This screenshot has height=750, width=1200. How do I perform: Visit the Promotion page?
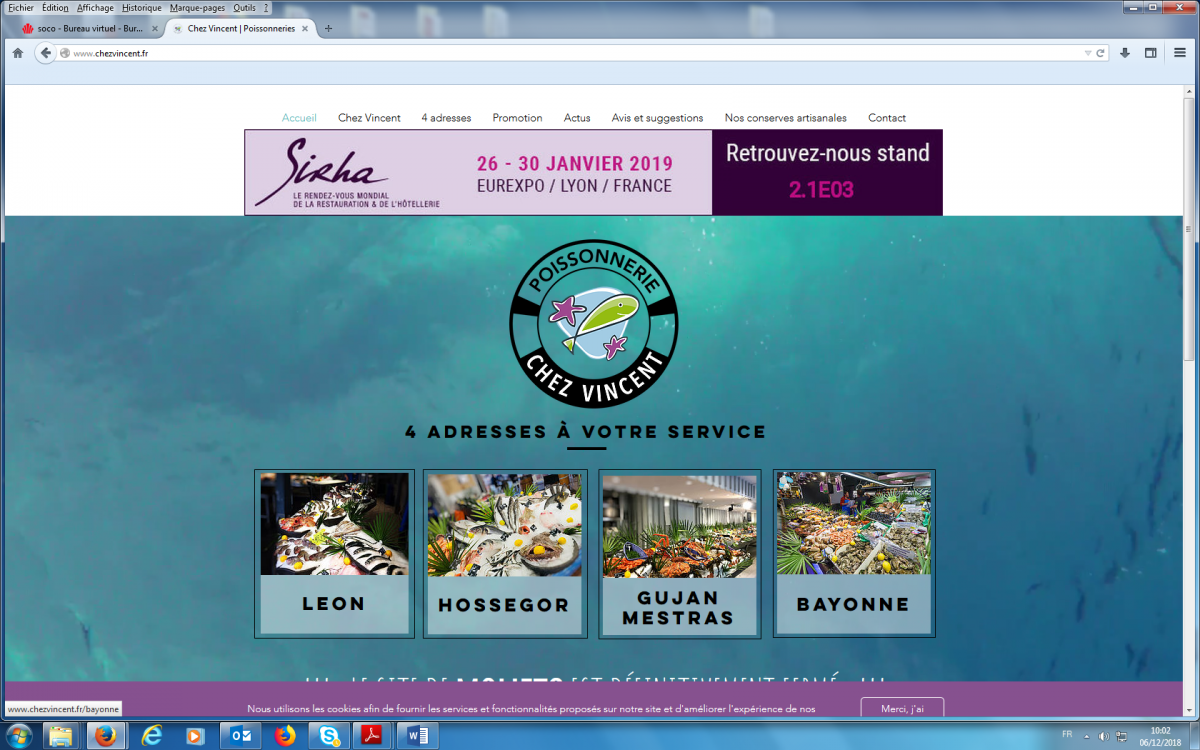click(x=517, y=118)
